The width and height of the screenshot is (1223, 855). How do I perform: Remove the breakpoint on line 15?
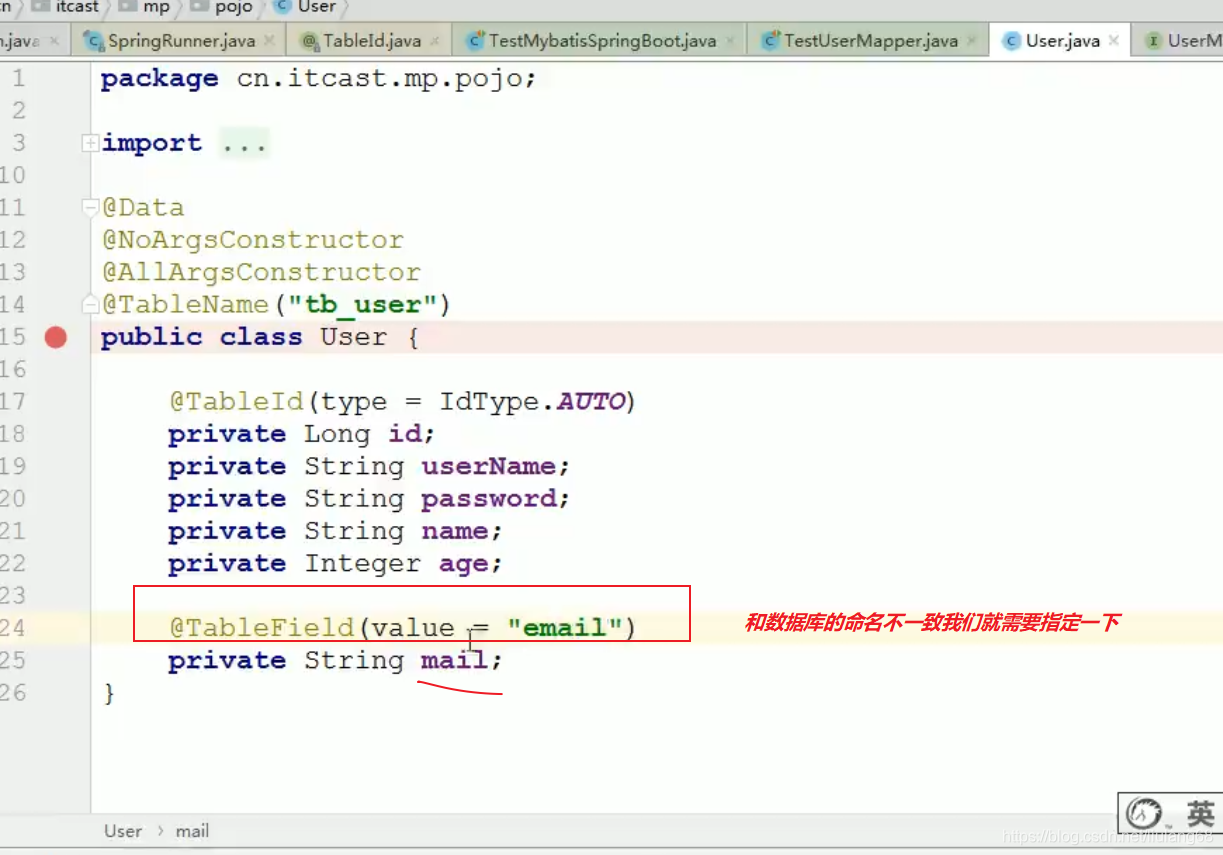click(56, 337)
